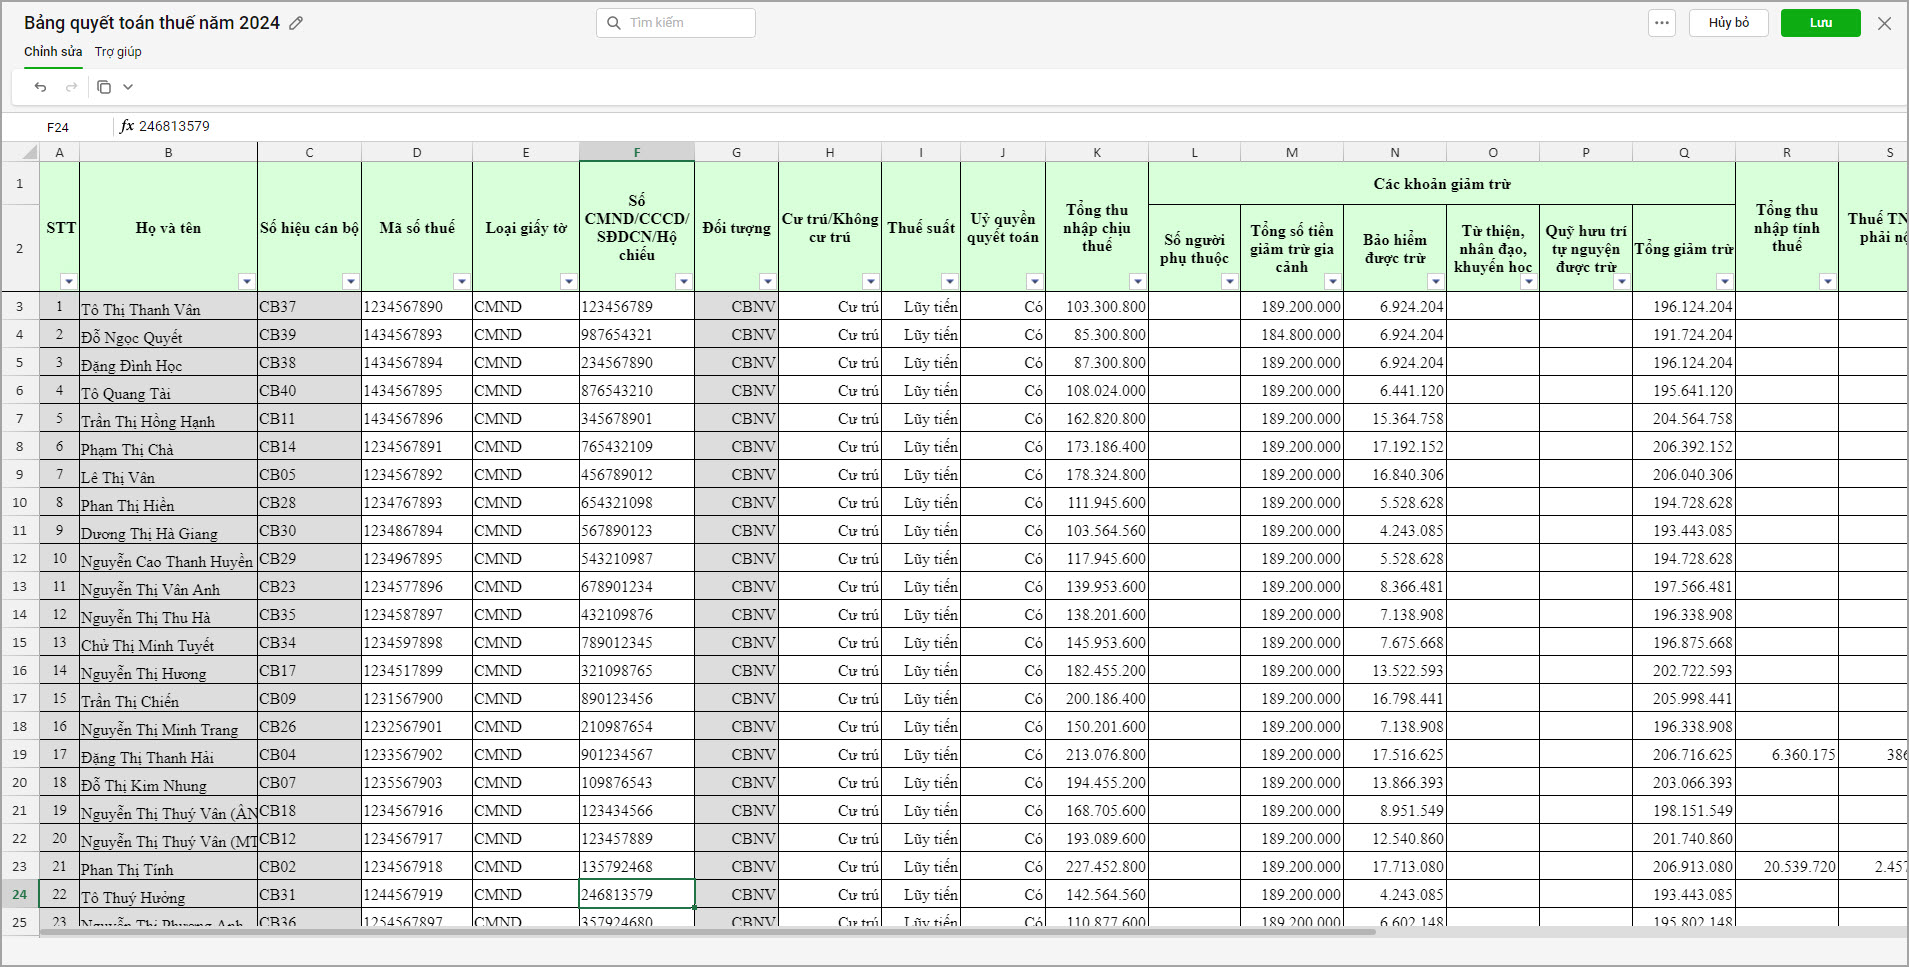Open the Trợ giúp tab
This screenshot has height=967, width=1909.
coord(118,52)
